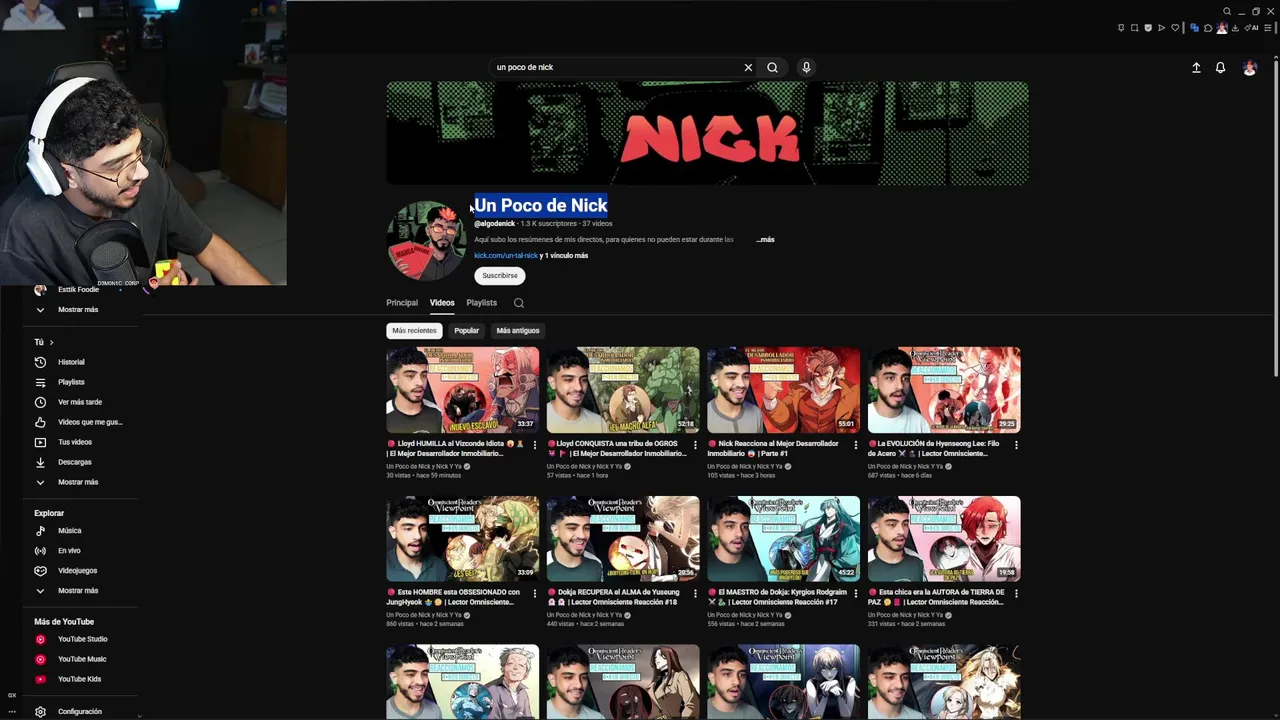Open the upload/create video icon
This screenshot has width=1280, height=720.
[1196, 67]
